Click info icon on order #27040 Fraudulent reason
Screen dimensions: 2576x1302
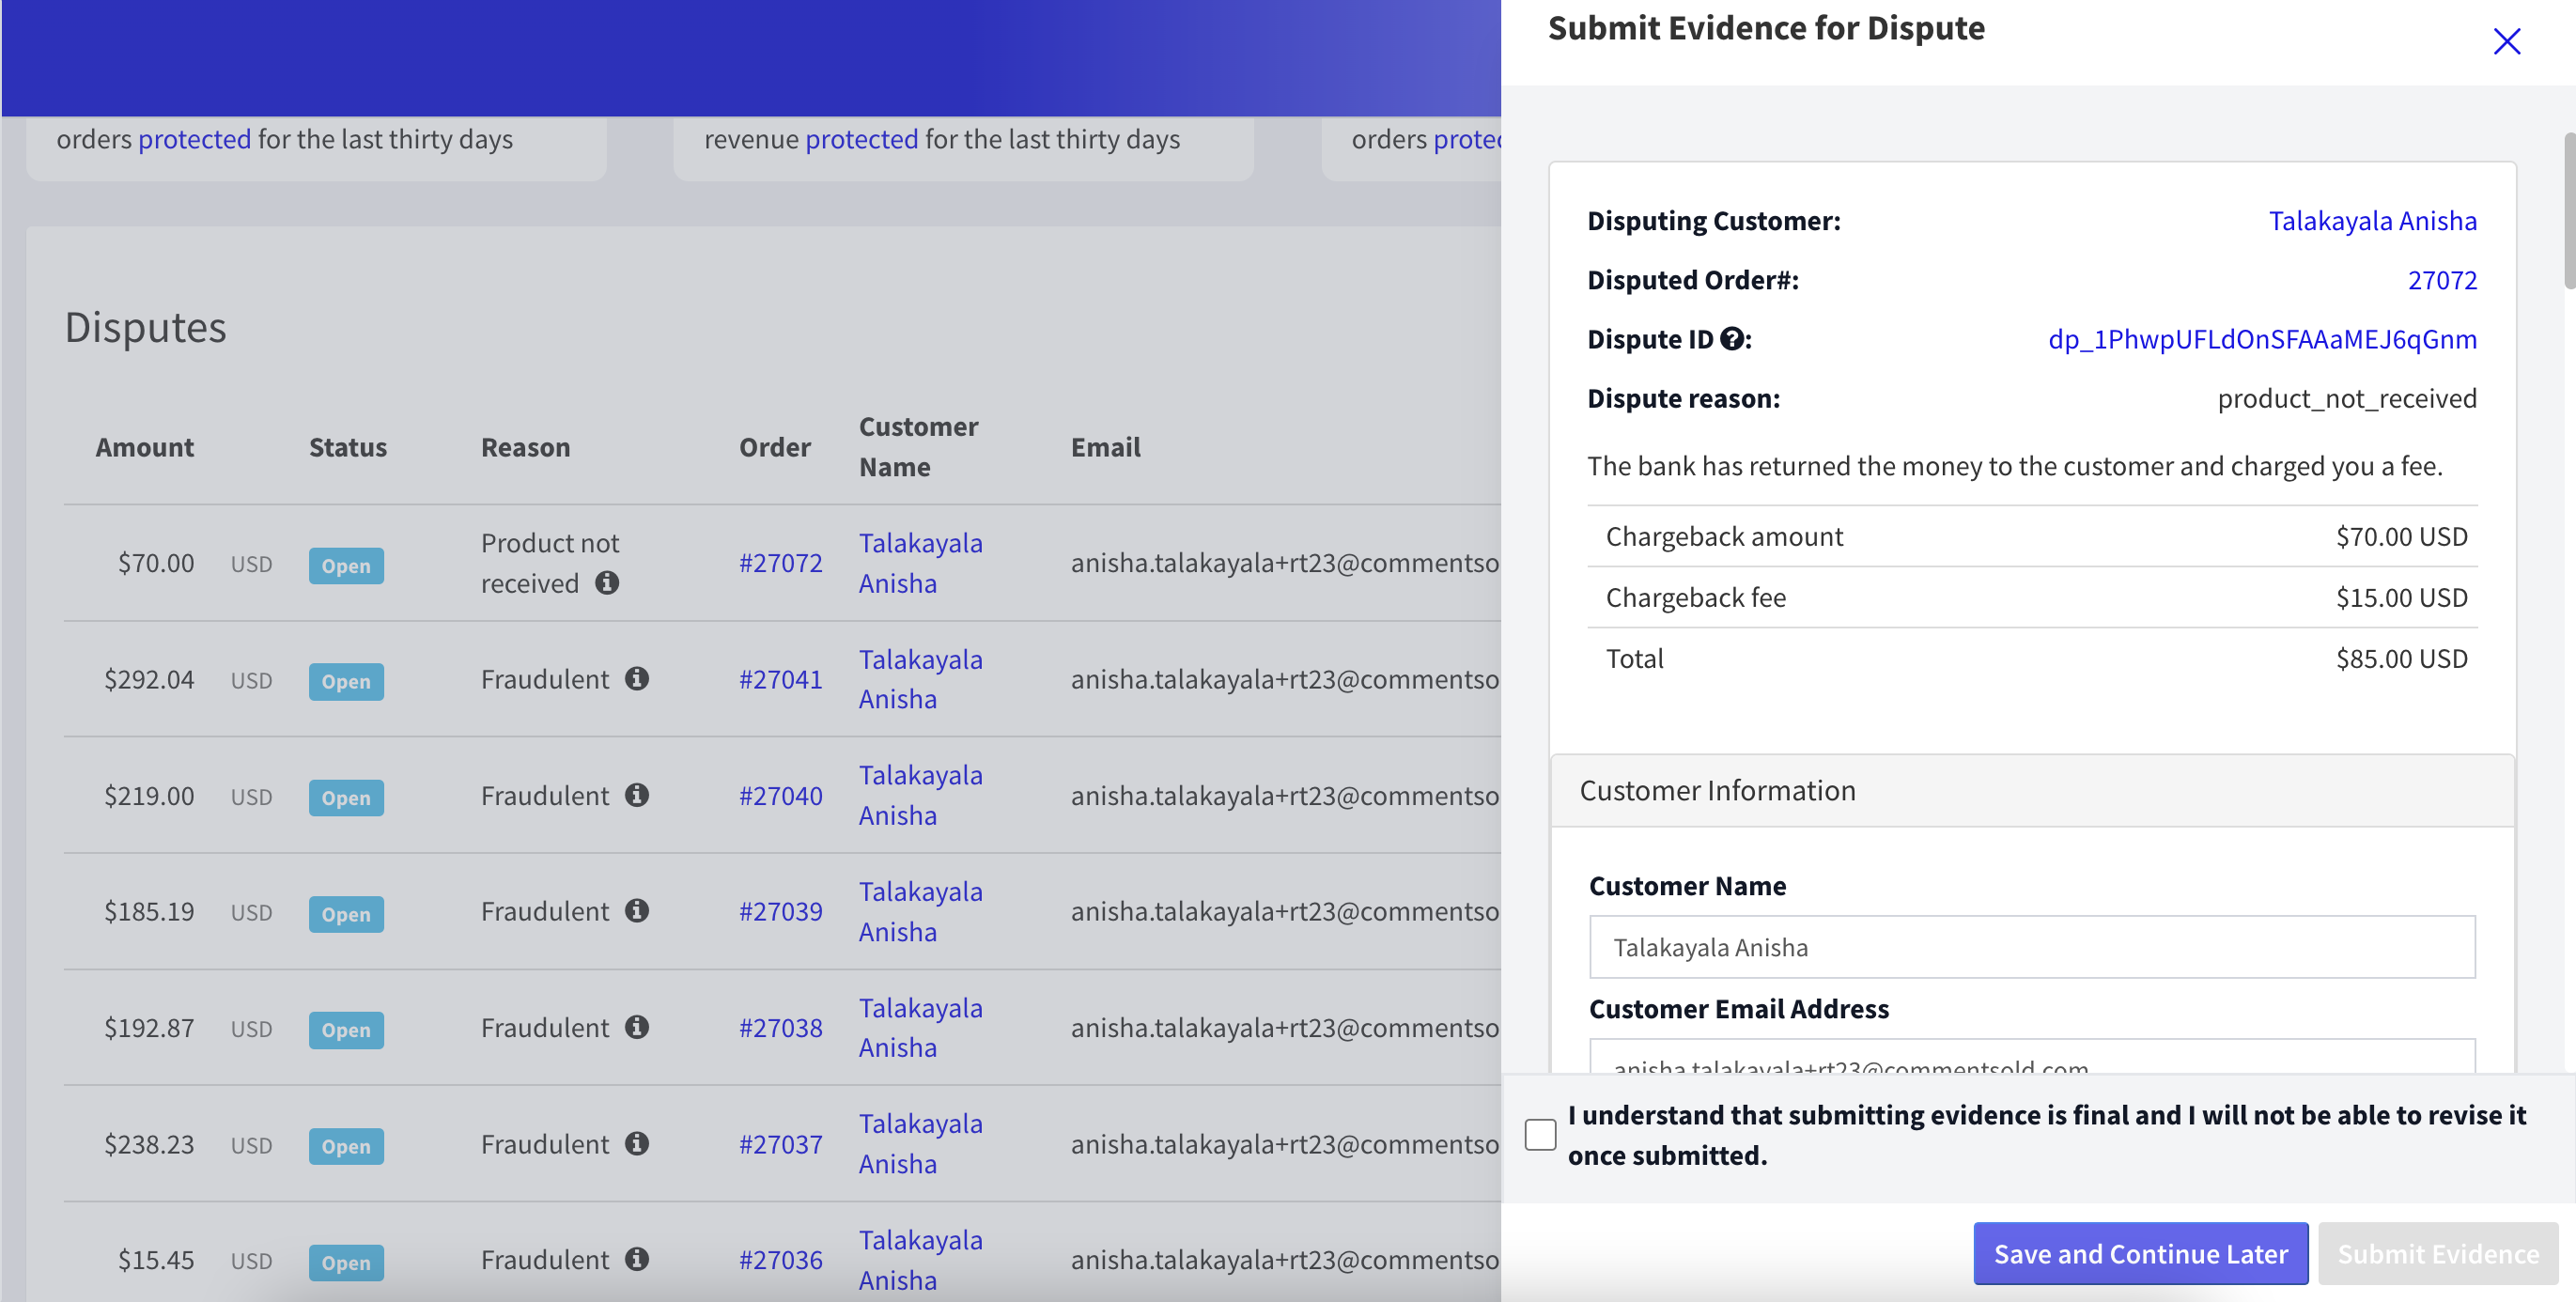point(637,795)
